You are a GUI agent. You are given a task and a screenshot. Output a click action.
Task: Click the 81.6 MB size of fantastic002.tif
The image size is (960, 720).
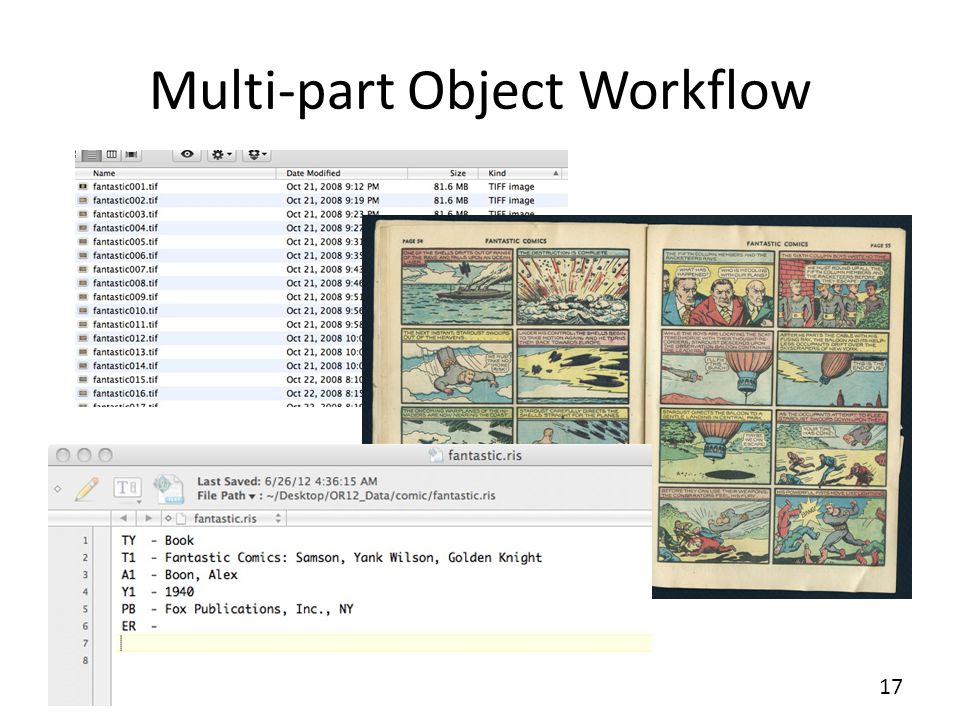click(451, 200)
